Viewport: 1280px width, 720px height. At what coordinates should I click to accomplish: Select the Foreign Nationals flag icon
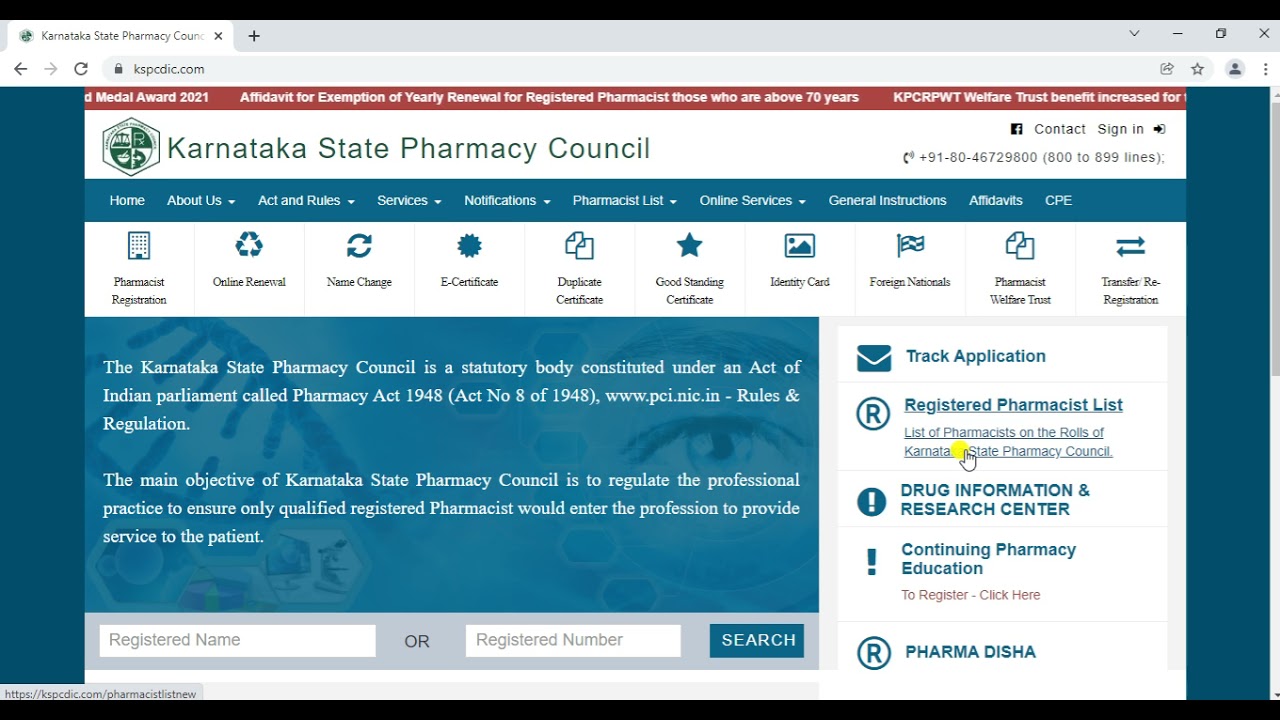910,245
